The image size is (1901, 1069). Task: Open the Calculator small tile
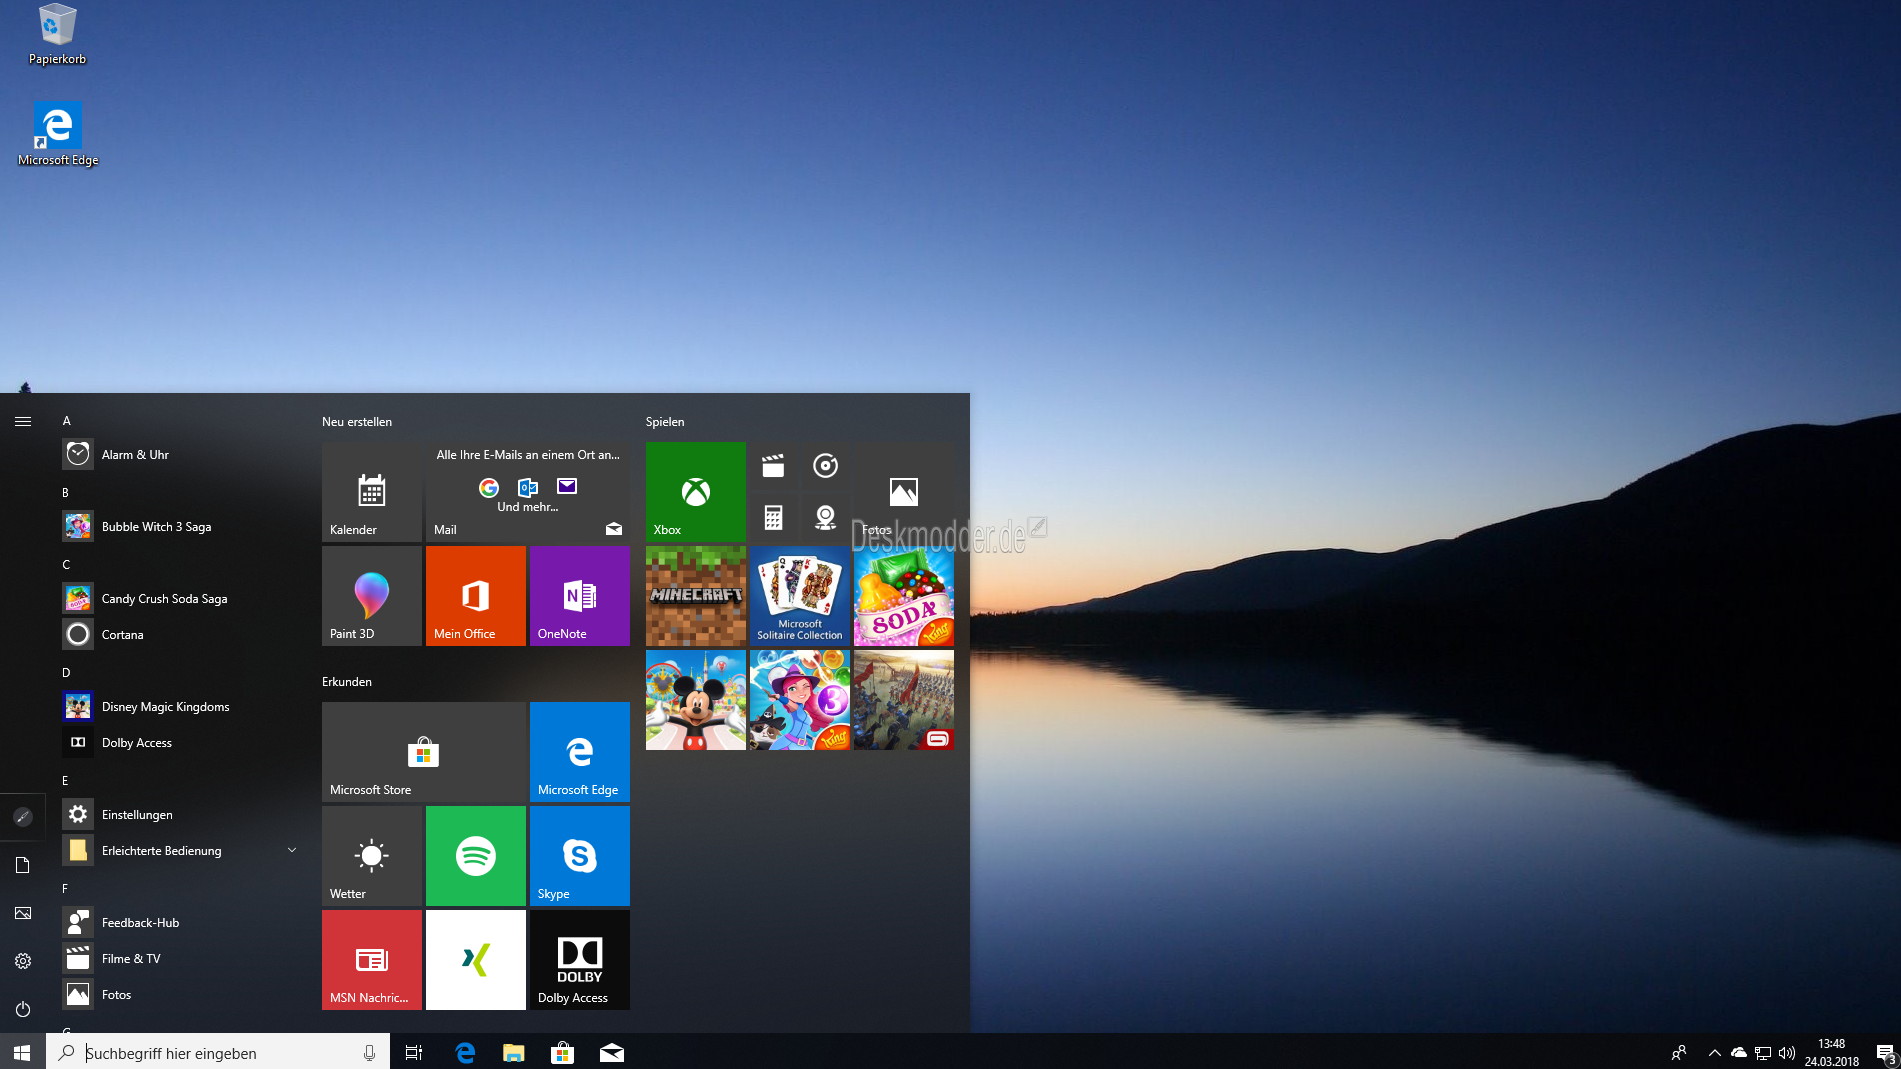[x=773, y=518]
